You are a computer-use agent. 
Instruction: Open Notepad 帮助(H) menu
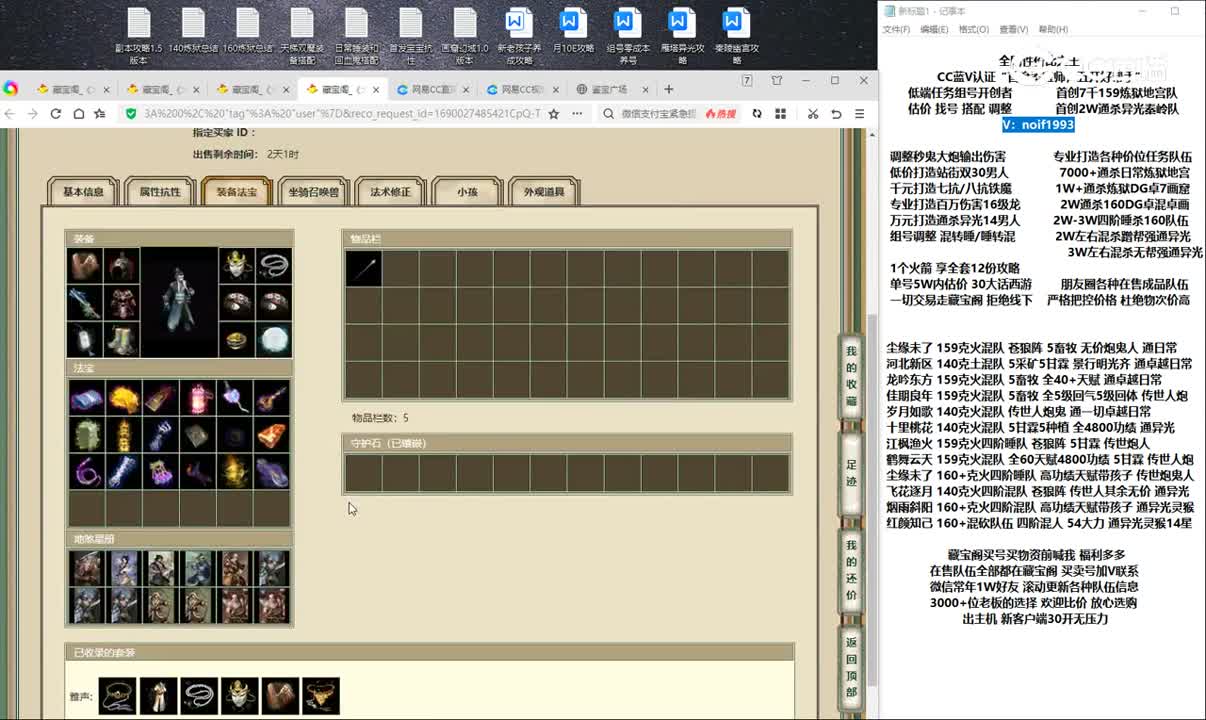pyautogui.click(x=1053, y=30)
